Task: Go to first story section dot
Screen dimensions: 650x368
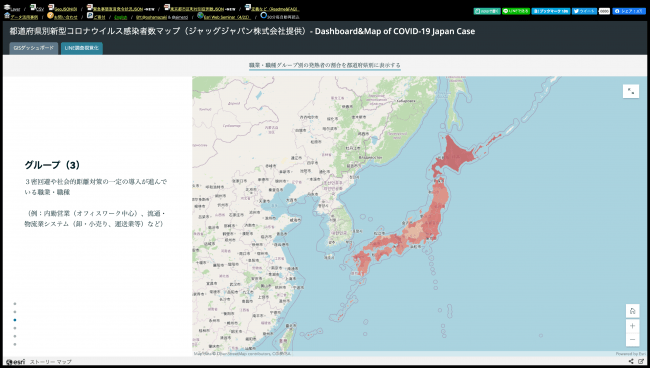Action: 15,304
